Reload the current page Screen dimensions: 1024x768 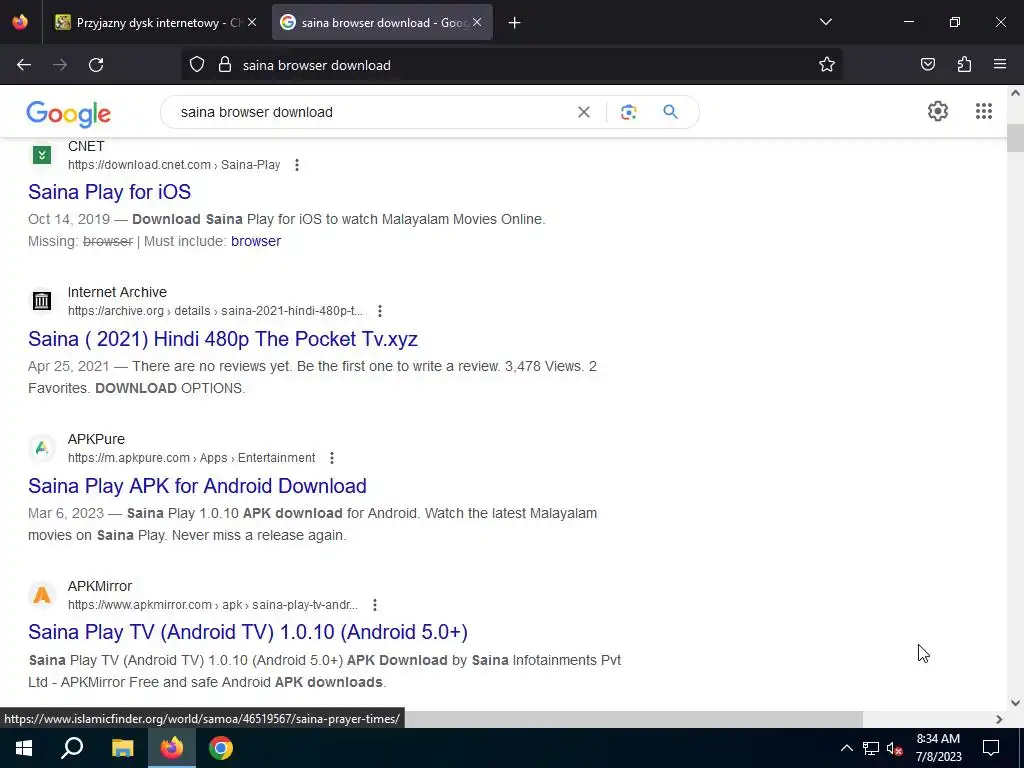coord(96,65)
